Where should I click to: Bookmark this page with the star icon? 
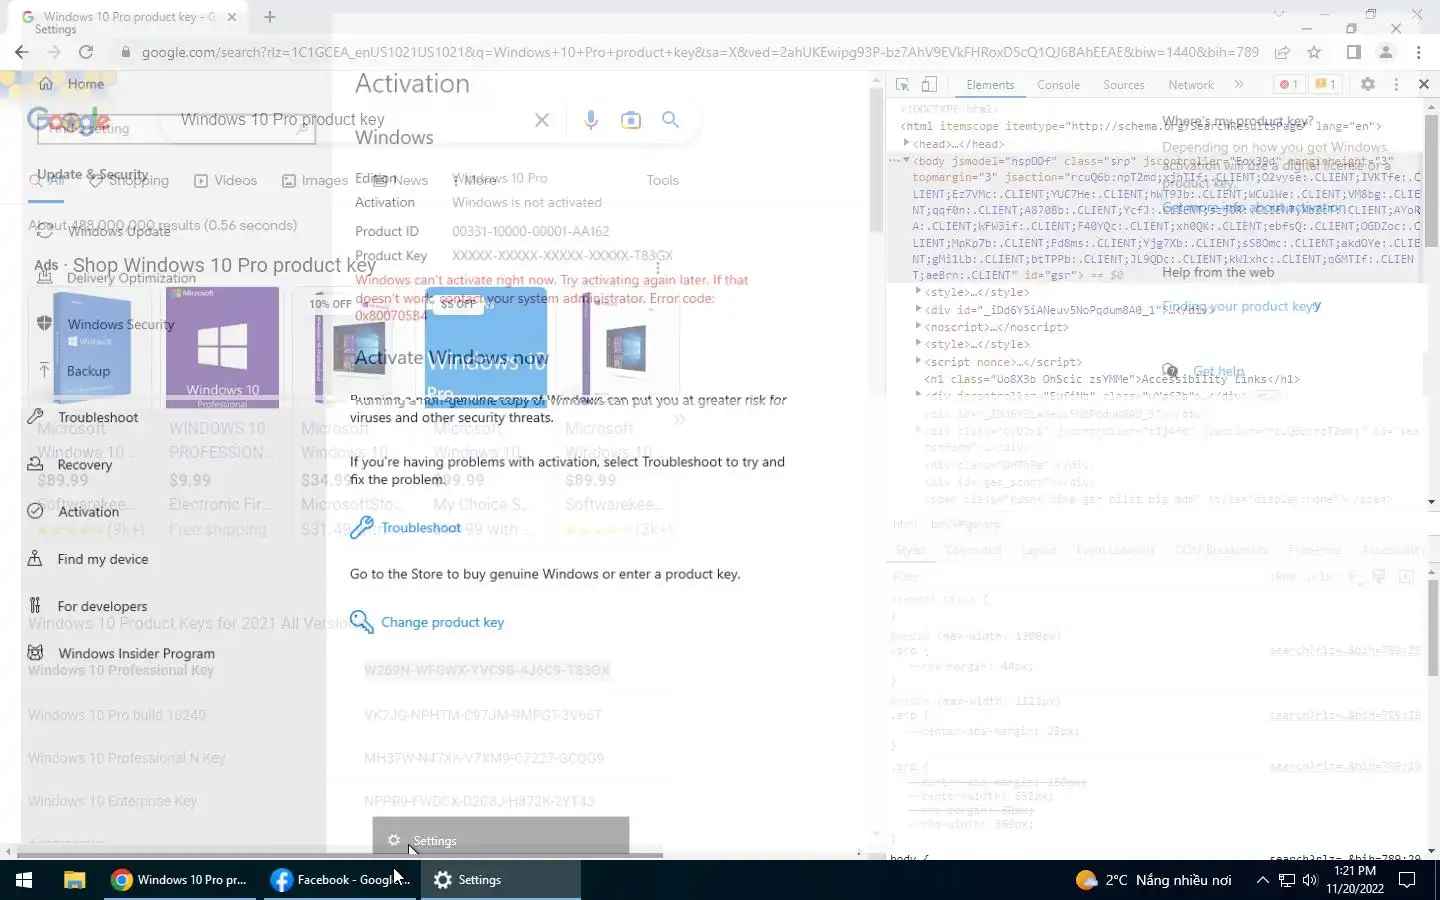[x=1314, y=52]
